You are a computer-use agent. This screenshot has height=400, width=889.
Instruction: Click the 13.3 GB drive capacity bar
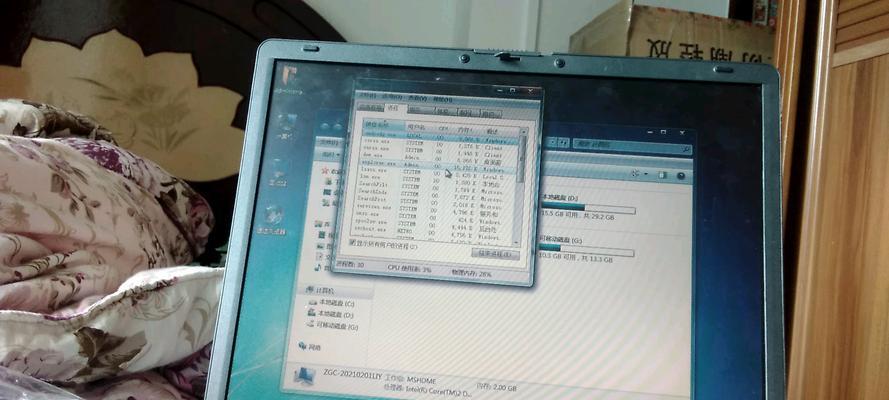point(587,252)
